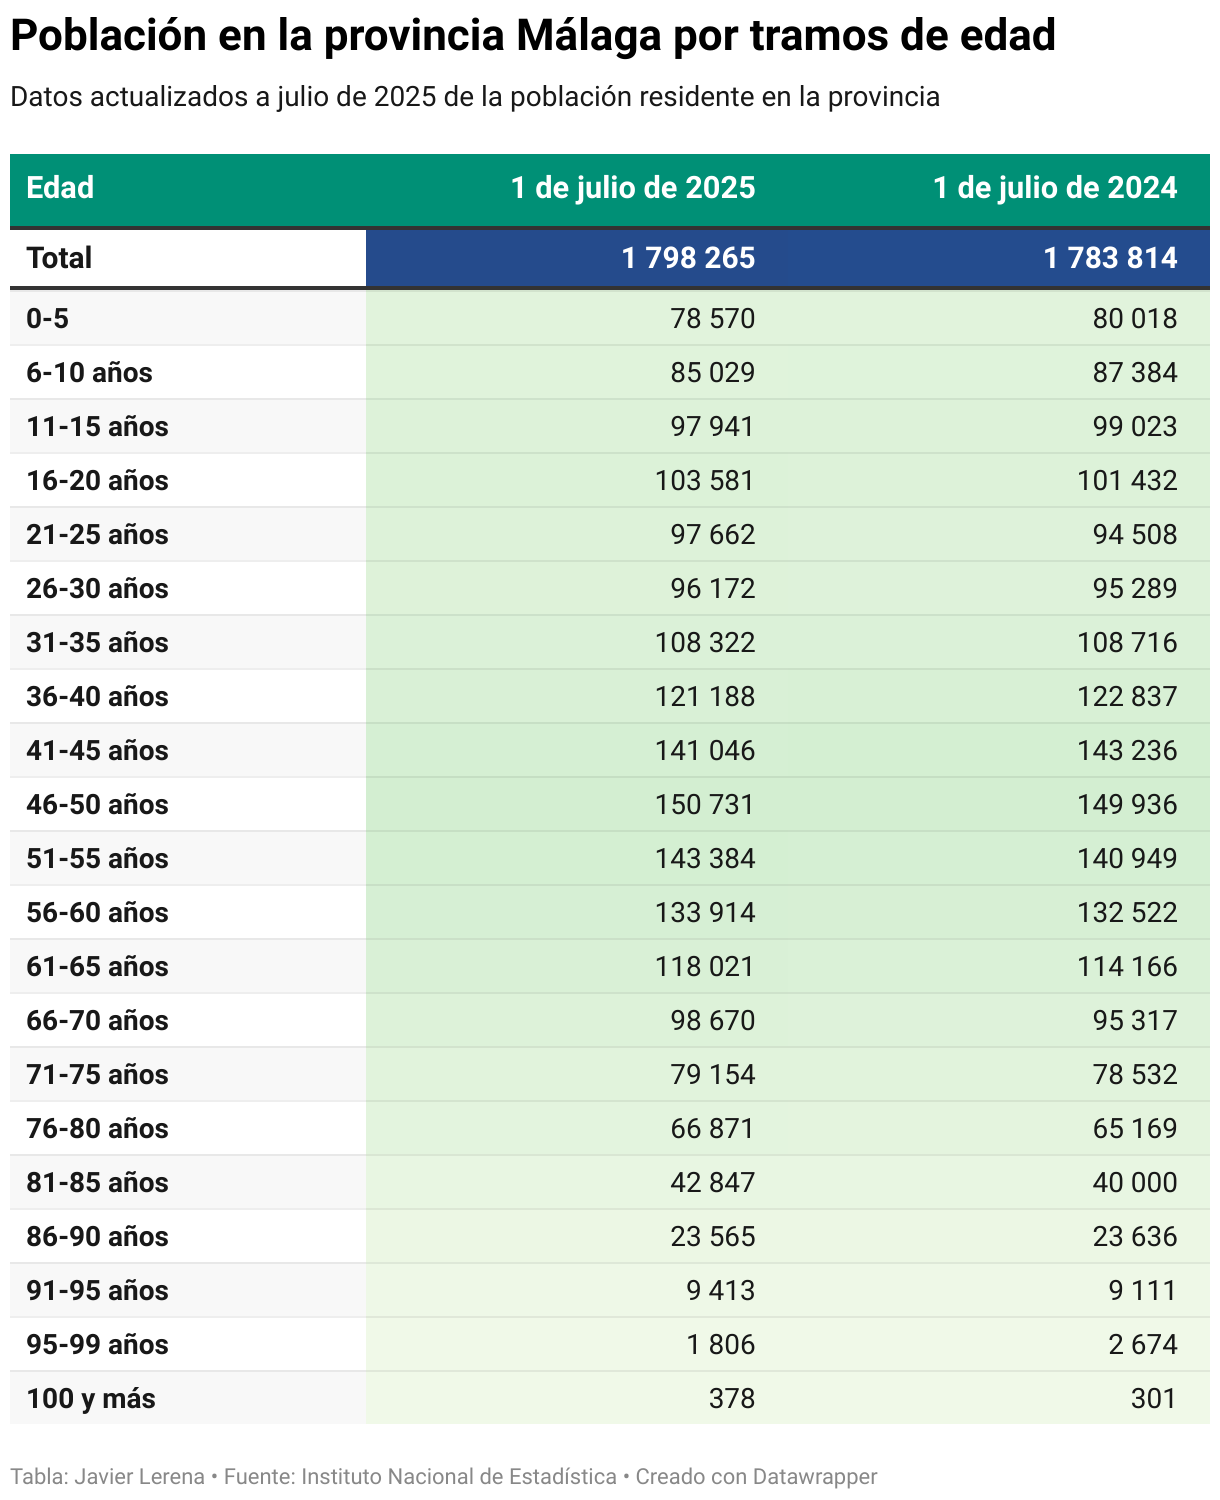Click the 2025 value for '76-80 años'
Screen dimensions: 1220x1500
pos(713,1128)
